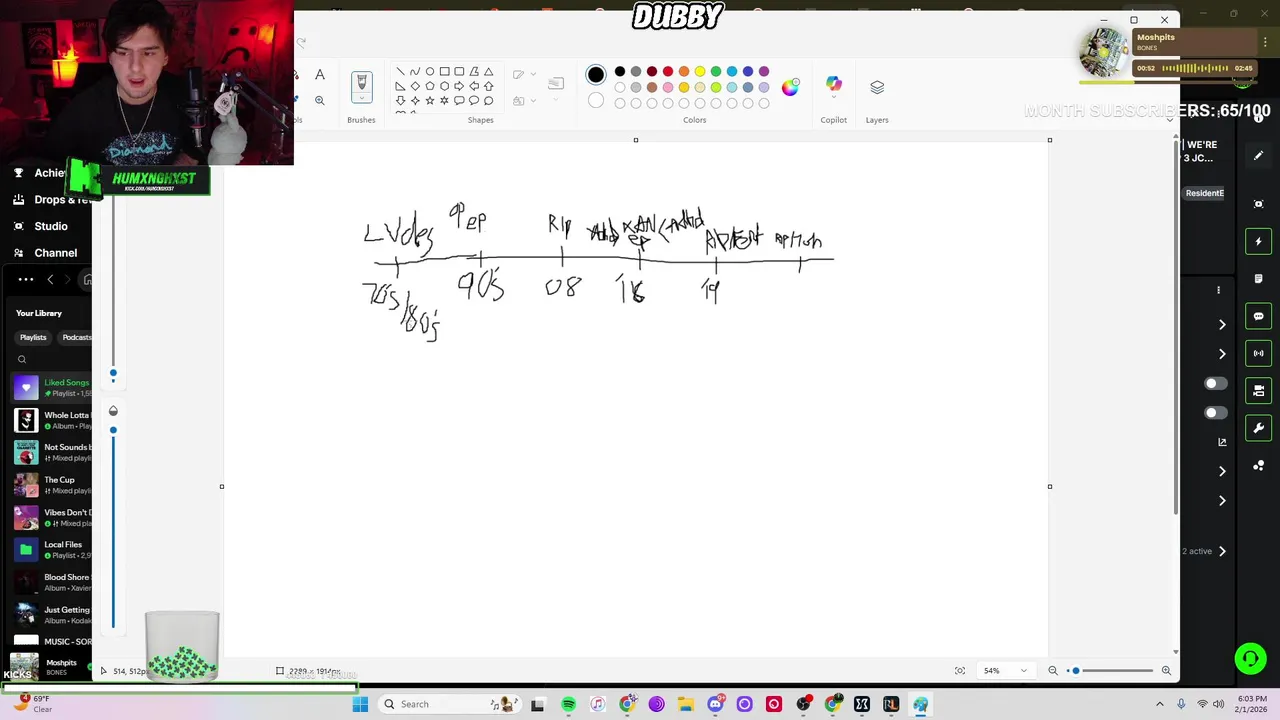
Task: Expand the '2 active' chevron
Action: coord(1222,551)
